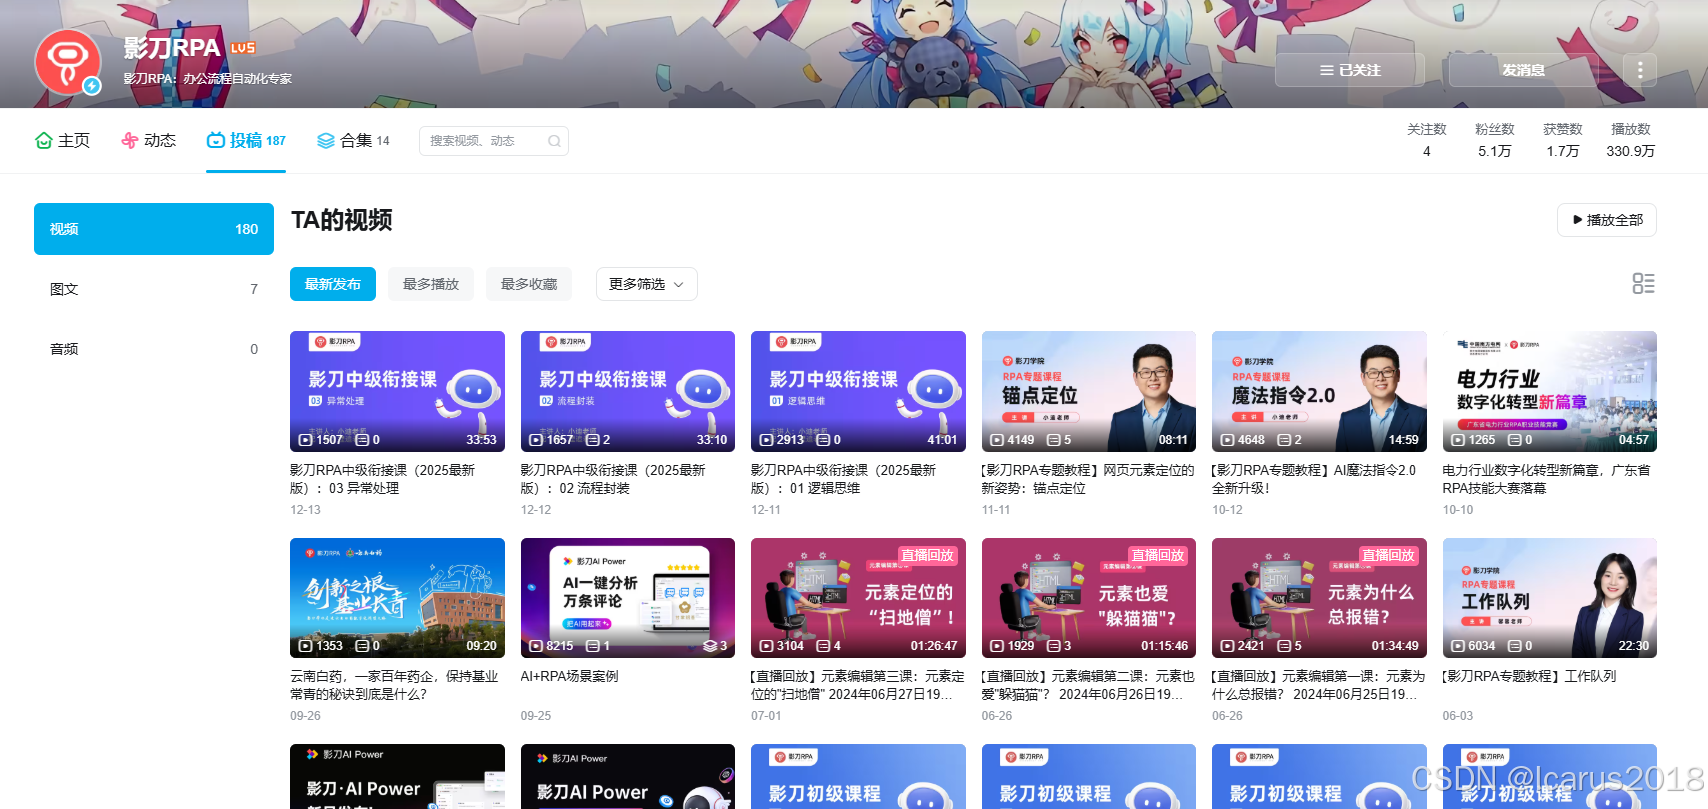Send a message with 发消息 button
The image size is (1708, 809).
pyautogui.click(x=1523, y=70)
